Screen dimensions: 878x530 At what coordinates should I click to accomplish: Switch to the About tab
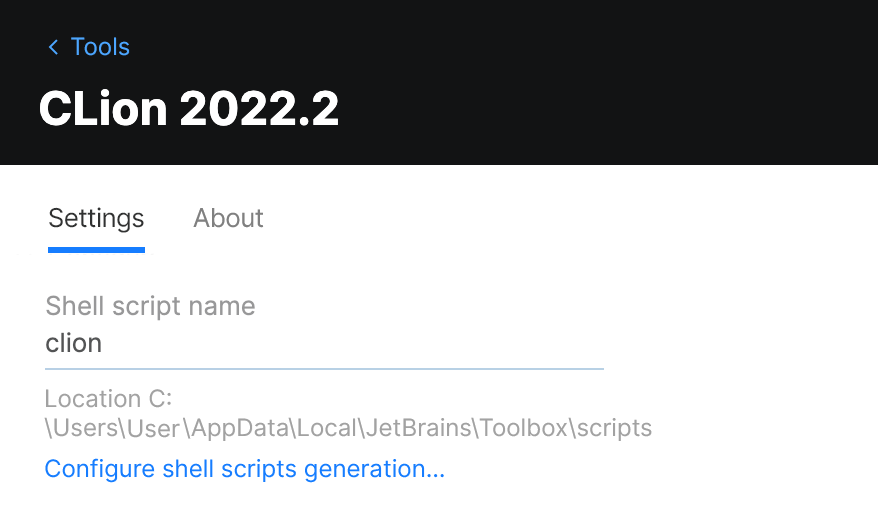tap(228, 218)
